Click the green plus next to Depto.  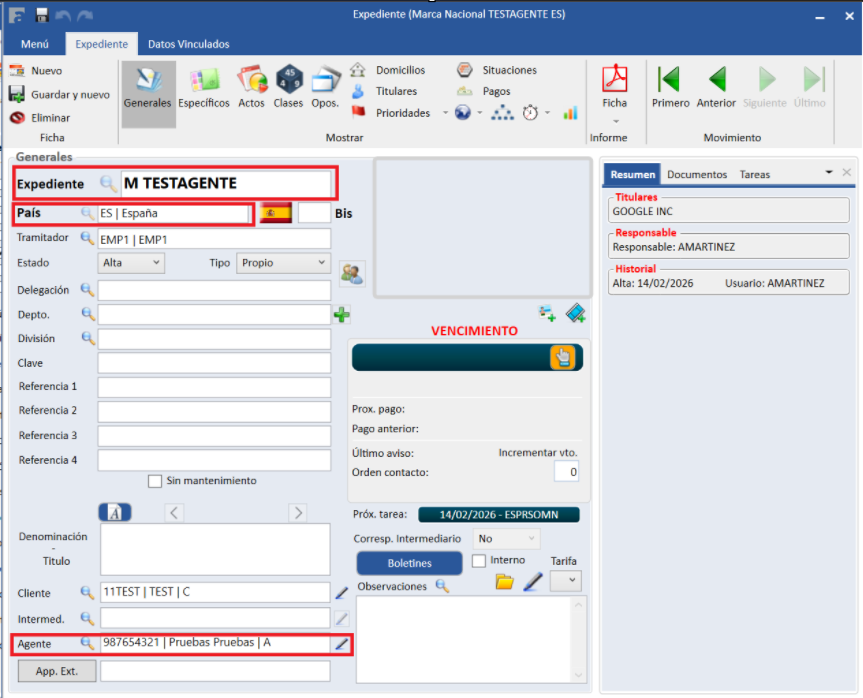tap(342, 315)
